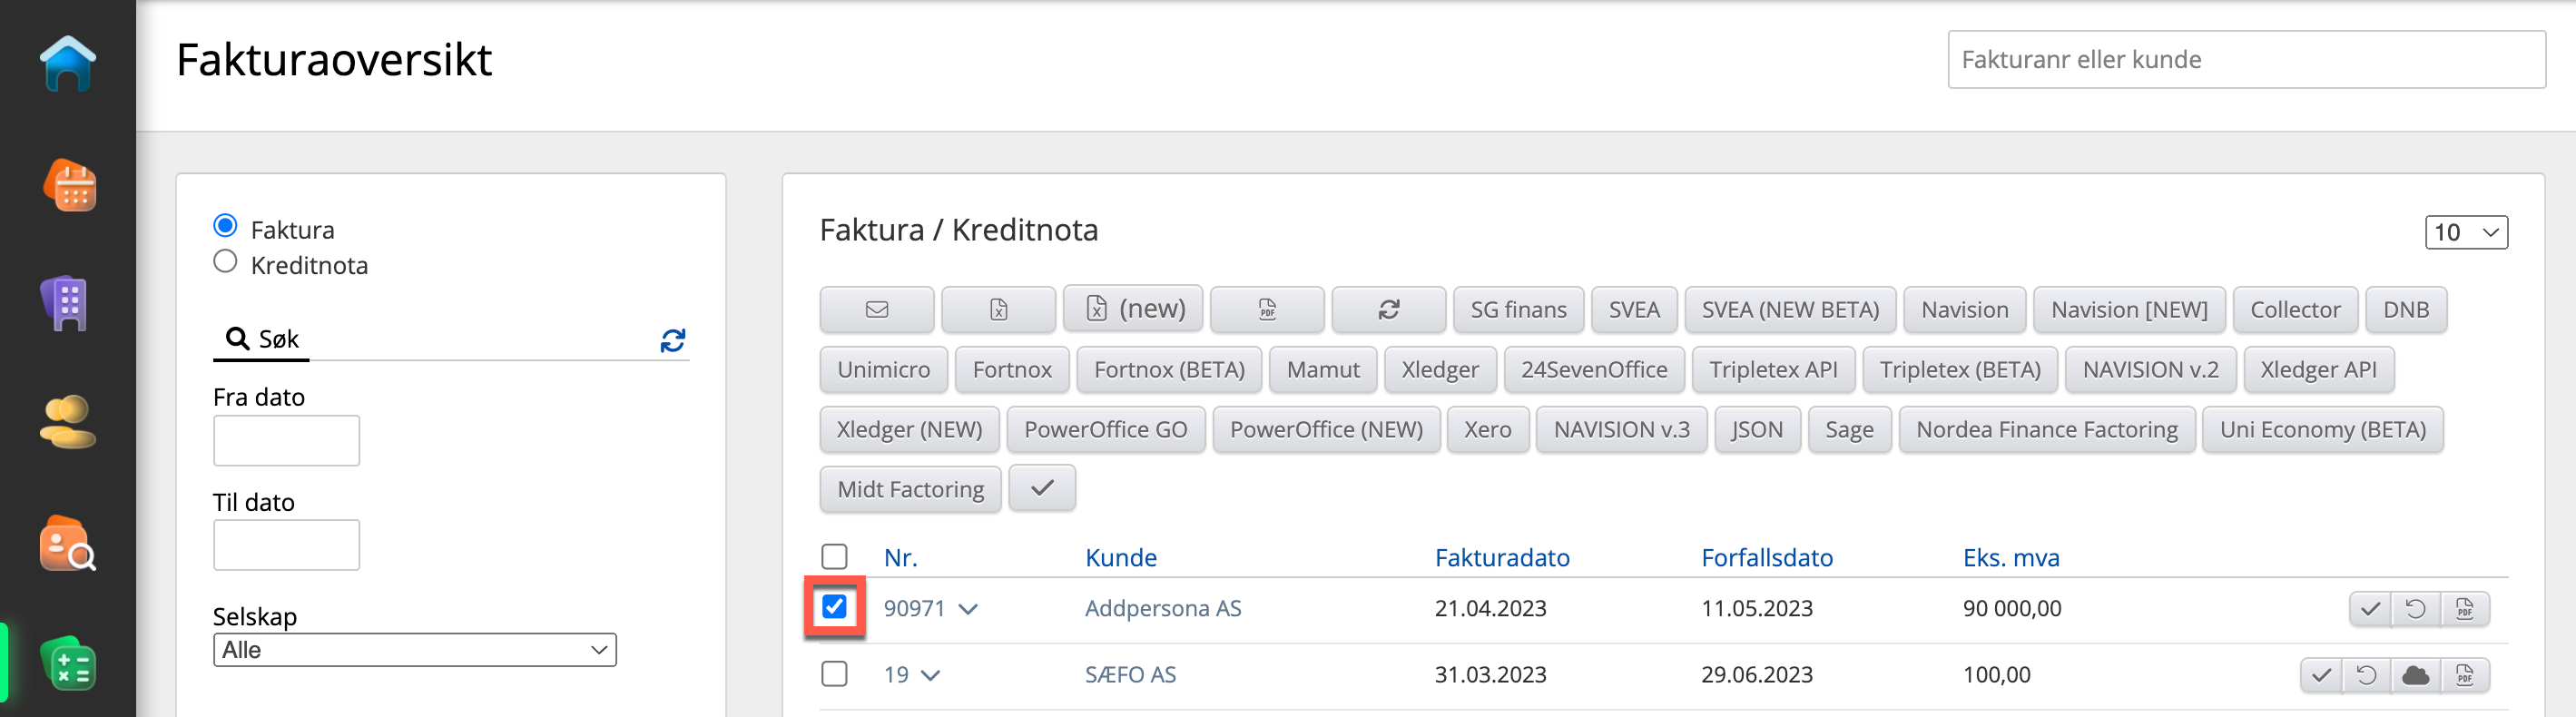This screenshot has height=717, width=2576.
Task: Click the Fakturanr eller kunde search field
Action: coord(2245,60)
